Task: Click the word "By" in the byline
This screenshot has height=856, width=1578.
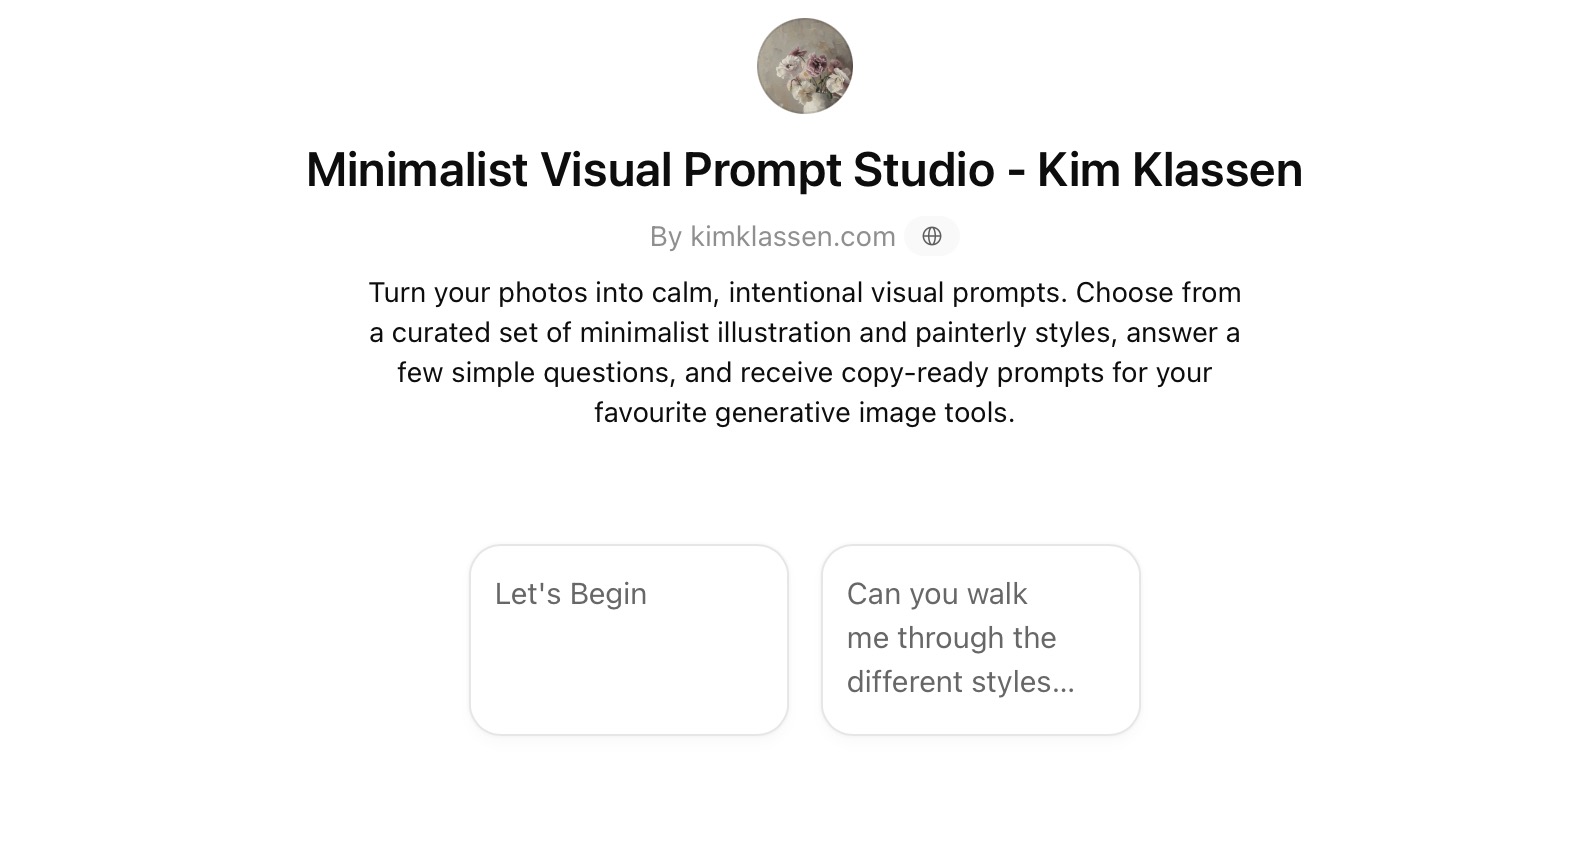Action: tap(665, 236)
